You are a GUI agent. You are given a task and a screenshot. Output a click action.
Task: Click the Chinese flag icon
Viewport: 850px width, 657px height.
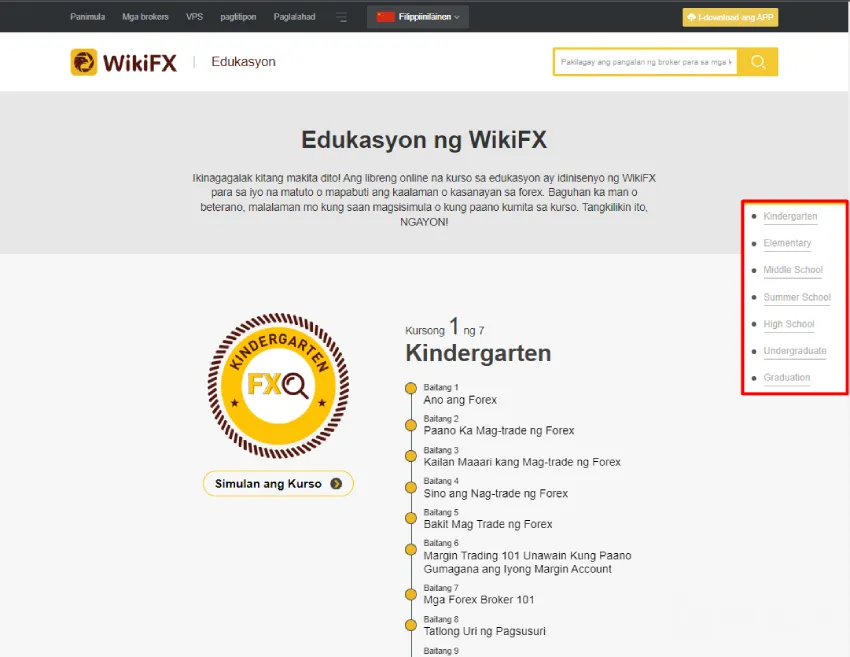point(385,17)
